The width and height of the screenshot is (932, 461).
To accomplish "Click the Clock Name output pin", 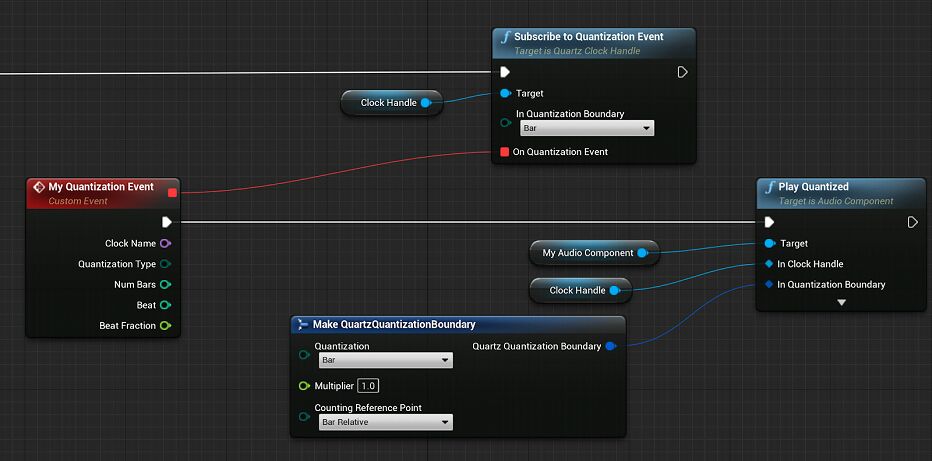I will pos(165,243).
